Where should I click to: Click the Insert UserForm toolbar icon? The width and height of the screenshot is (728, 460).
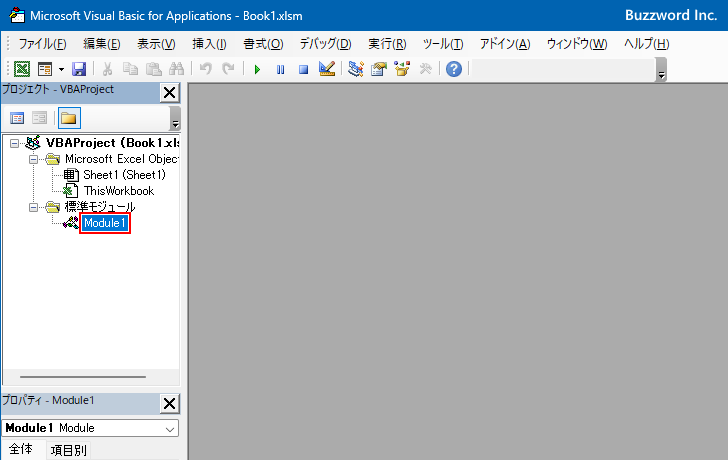click(x=45, y=69)
